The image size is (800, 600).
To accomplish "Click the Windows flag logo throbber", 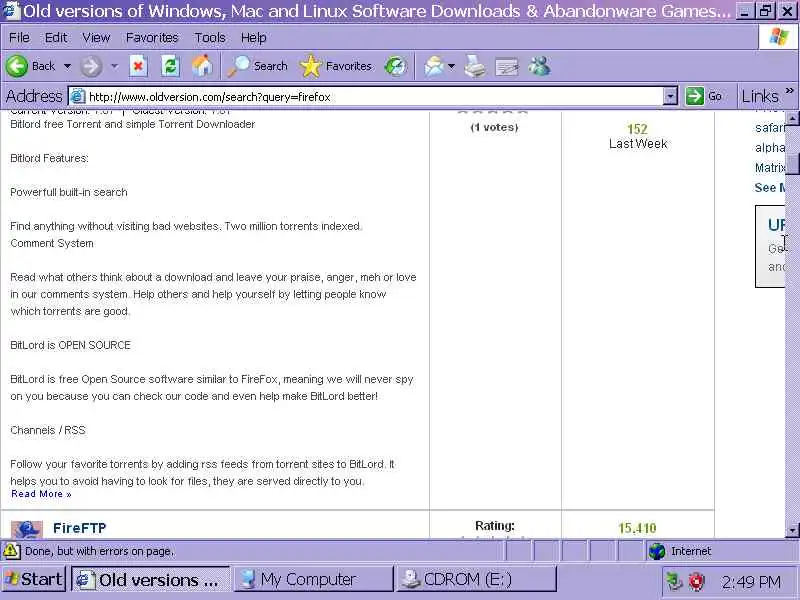I will tap(779, 37).
